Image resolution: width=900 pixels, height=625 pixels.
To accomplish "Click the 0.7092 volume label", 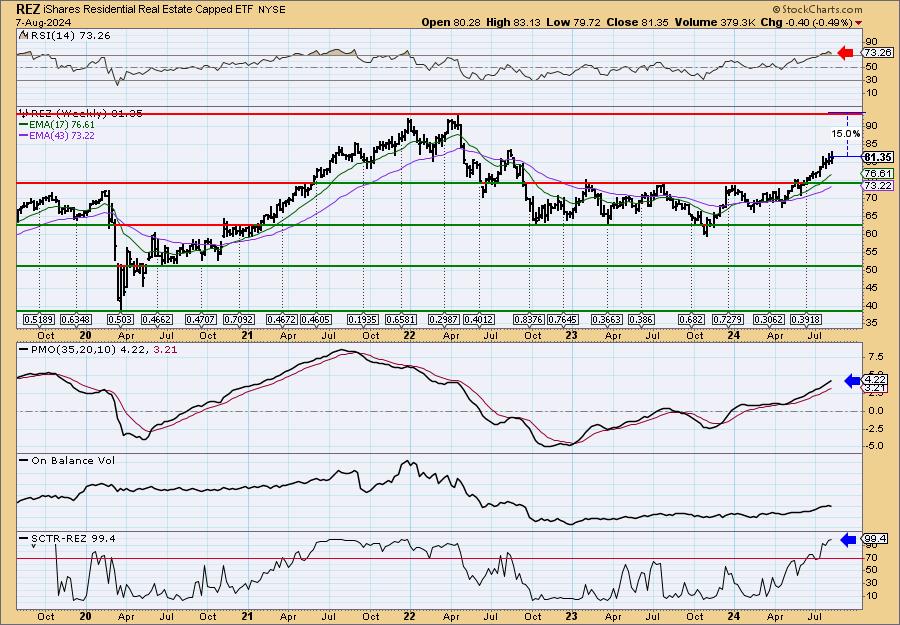I will [239, 319].
